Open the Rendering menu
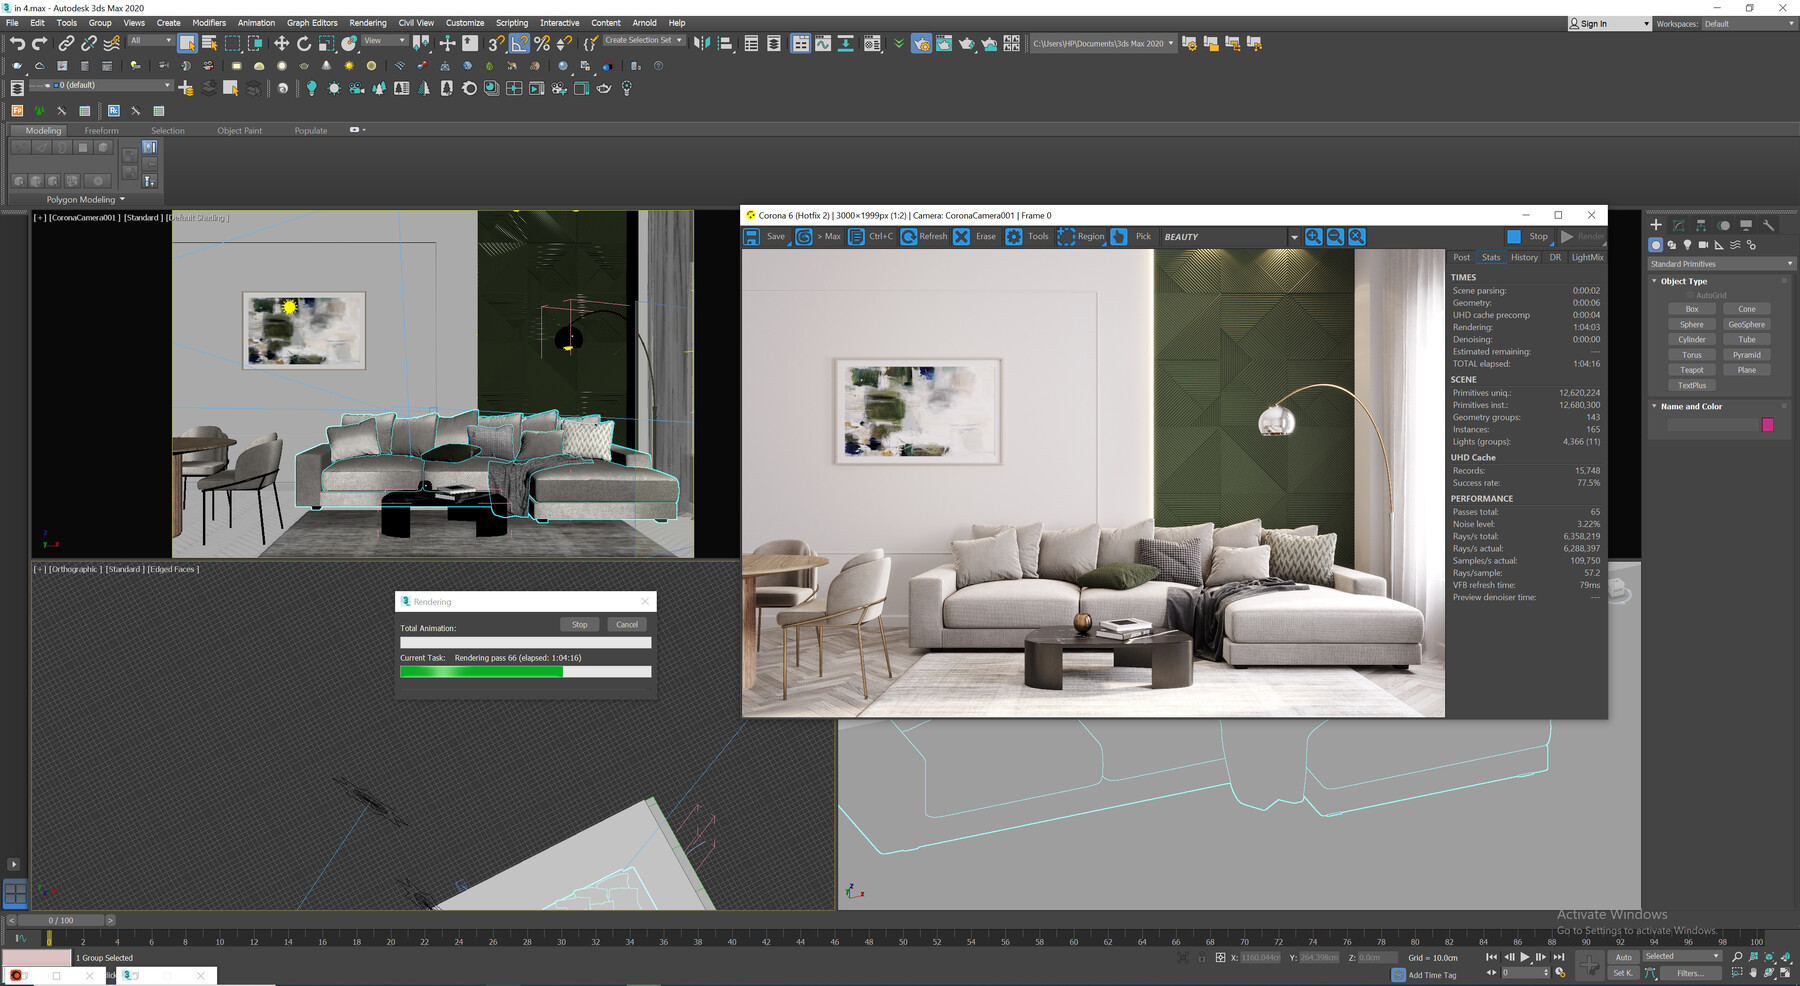This screenshot has height=986, width=1800. [368, 22]
